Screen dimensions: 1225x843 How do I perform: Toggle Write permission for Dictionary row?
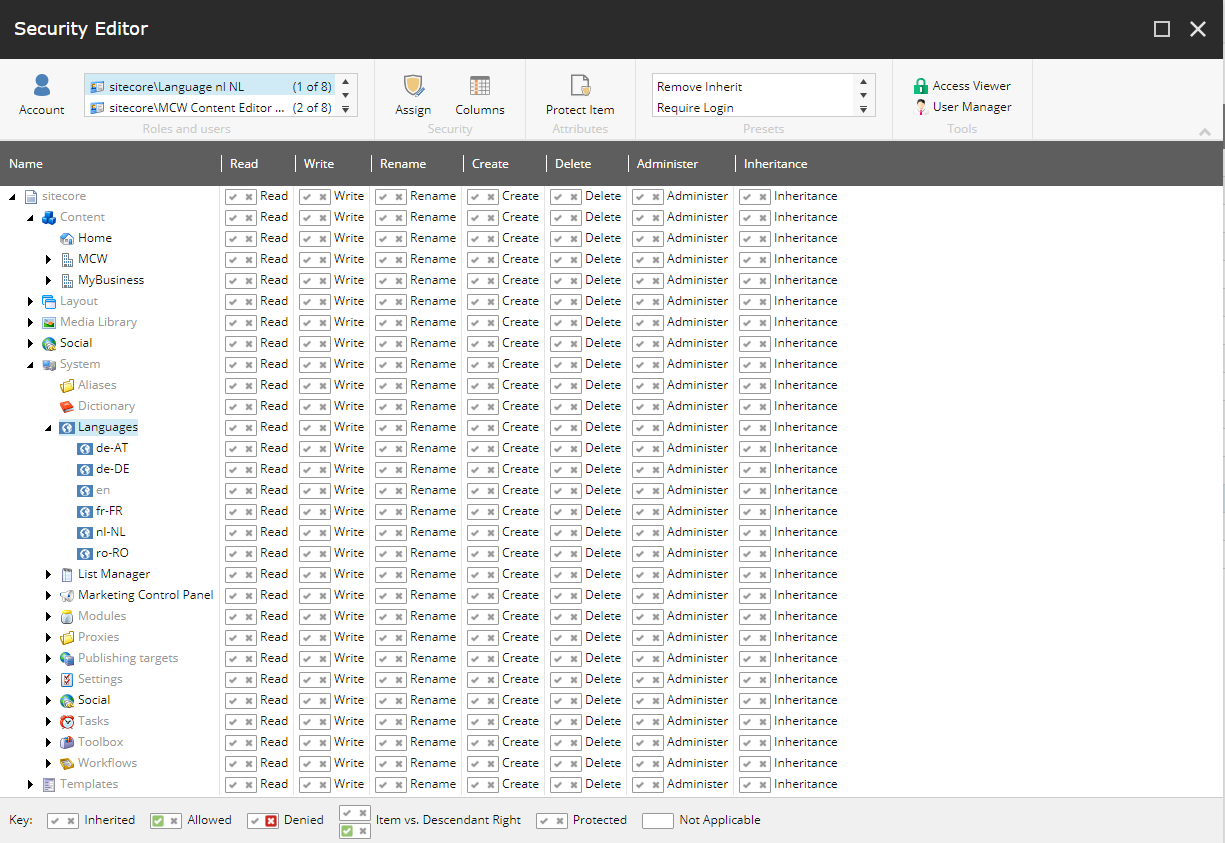[315, 406]
